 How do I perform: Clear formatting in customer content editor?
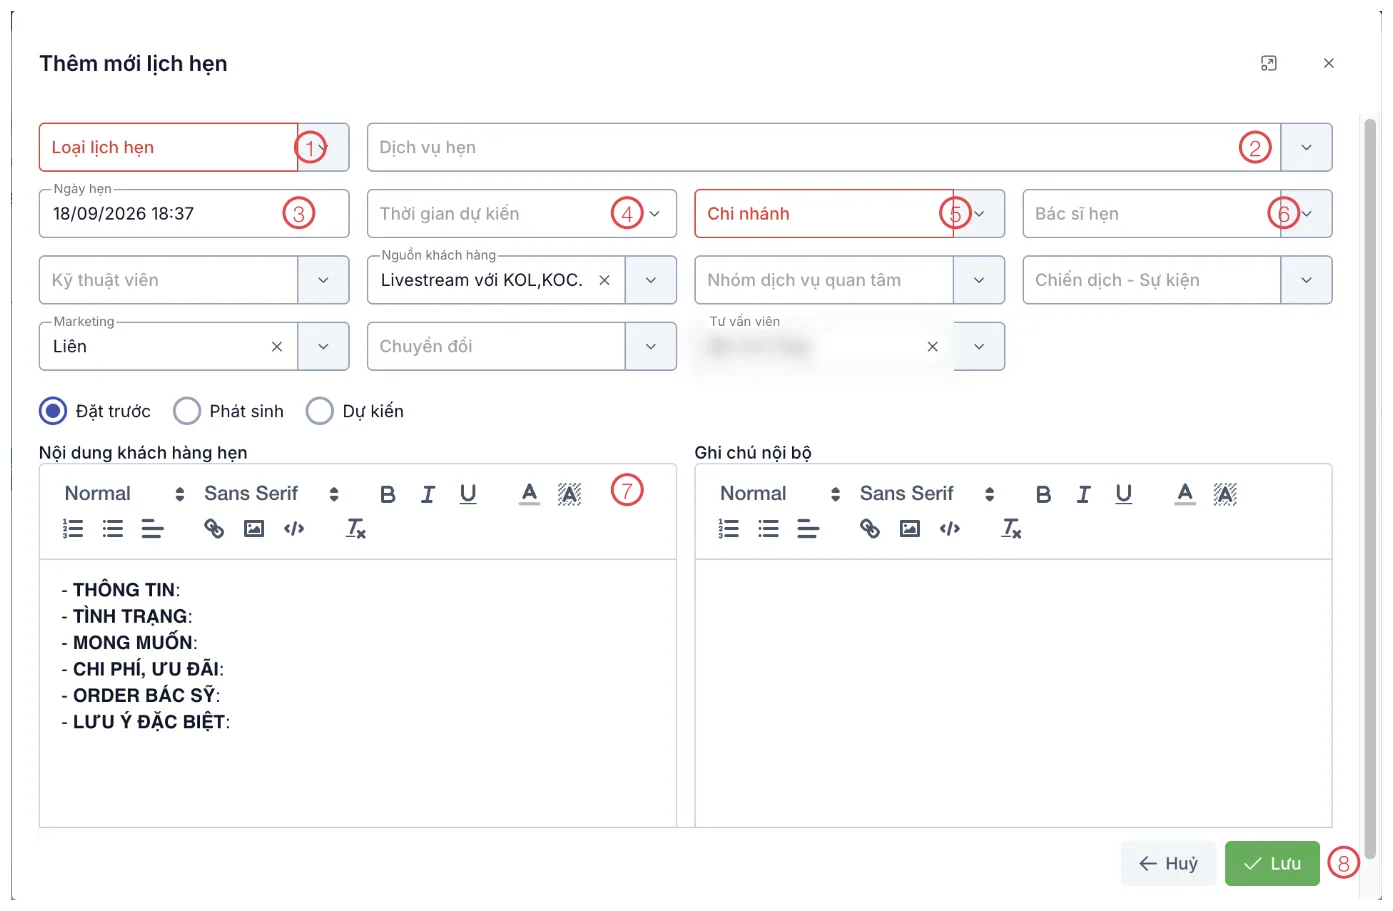coord(356,529)
